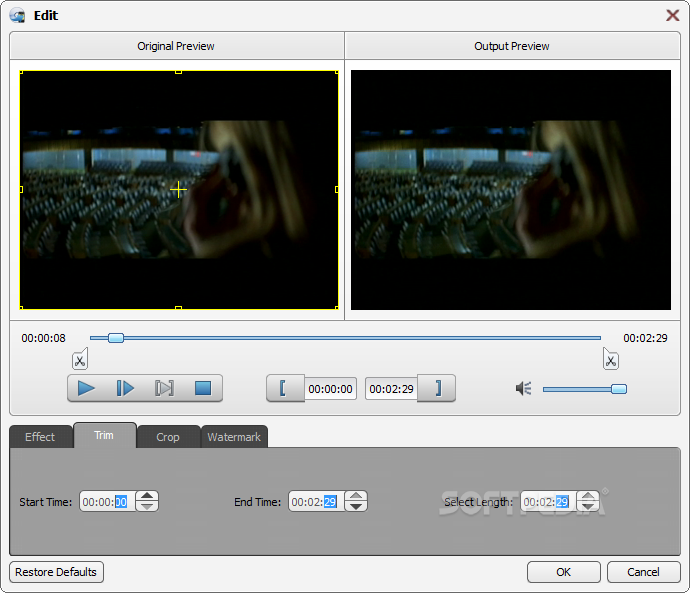Image resolution: width=690 pixels, height=593 pixels.
Task: Click the Select Length input field
Action: 548,501
